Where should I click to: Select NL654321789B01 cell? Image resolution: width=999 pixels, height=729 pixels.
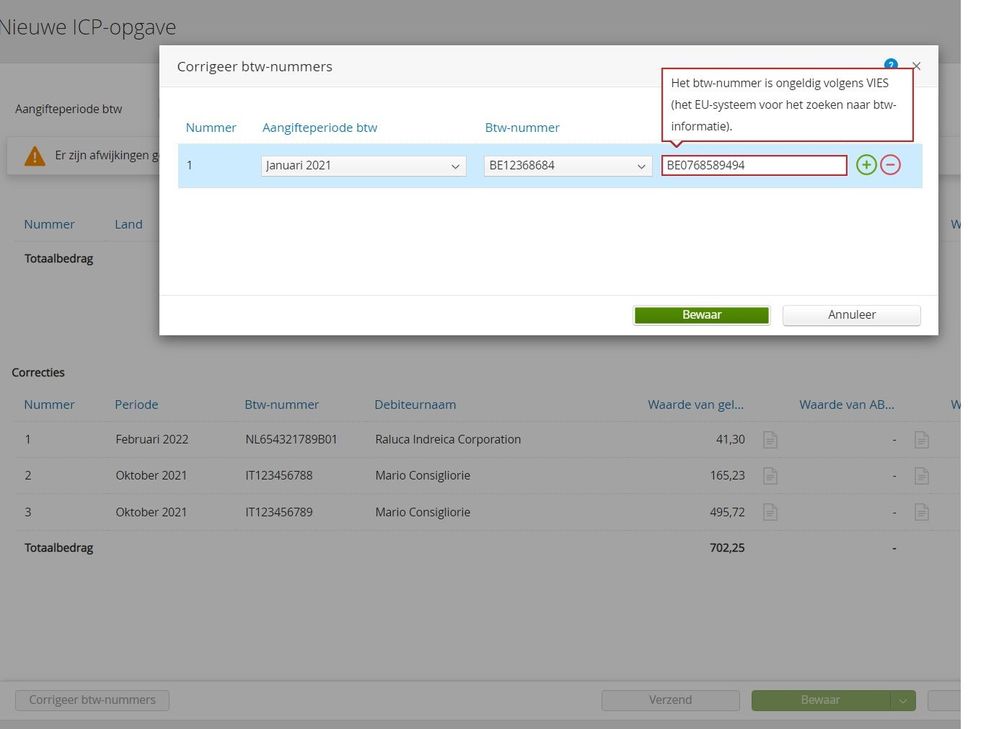[x=291, y=440]
